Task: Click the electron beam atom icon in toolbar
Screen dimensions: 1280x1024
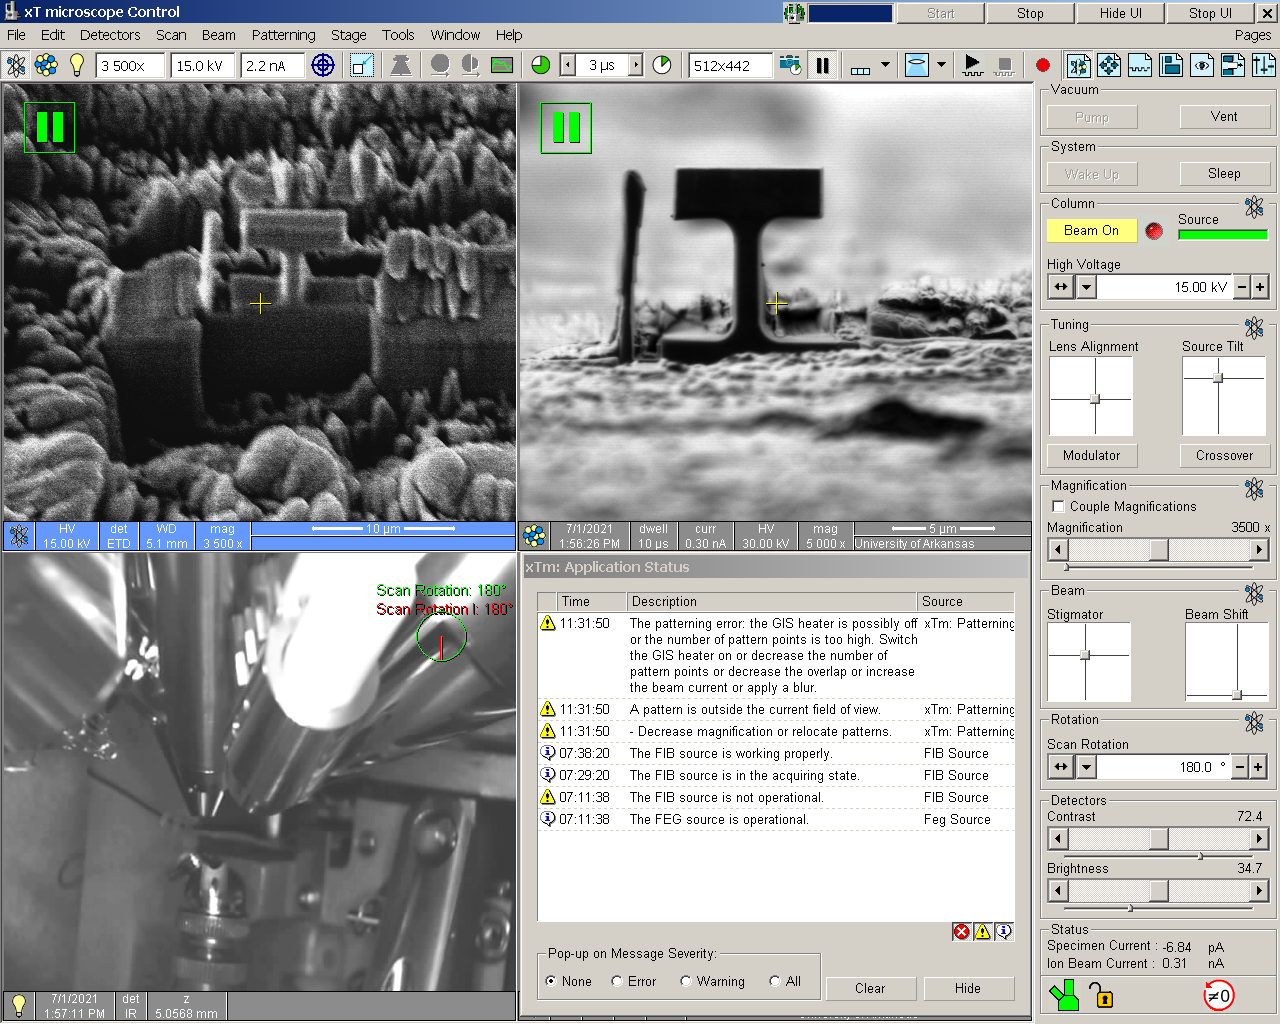Action: (x=16, y=66)
